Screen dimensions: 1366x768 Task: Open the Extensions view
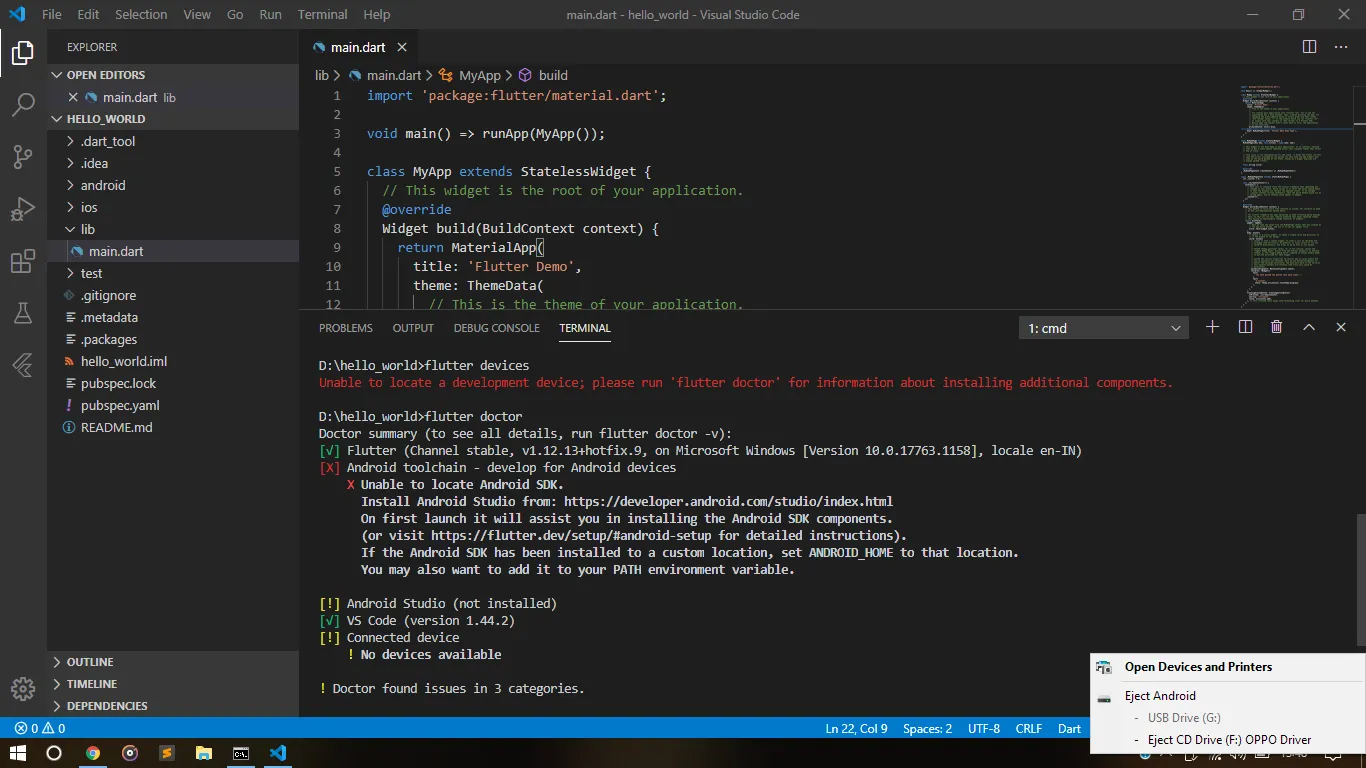point(23,262)
